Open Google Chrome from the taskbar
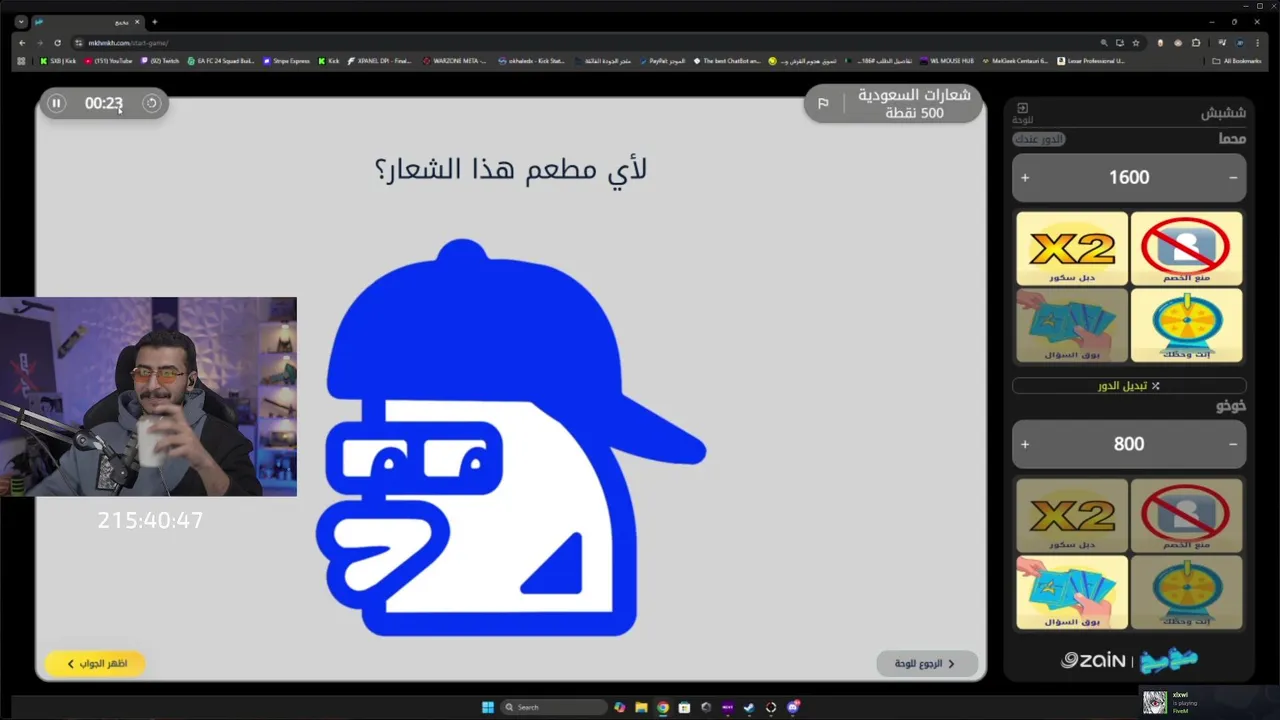This screenshot has width=1280, height=720. [662, 707]
